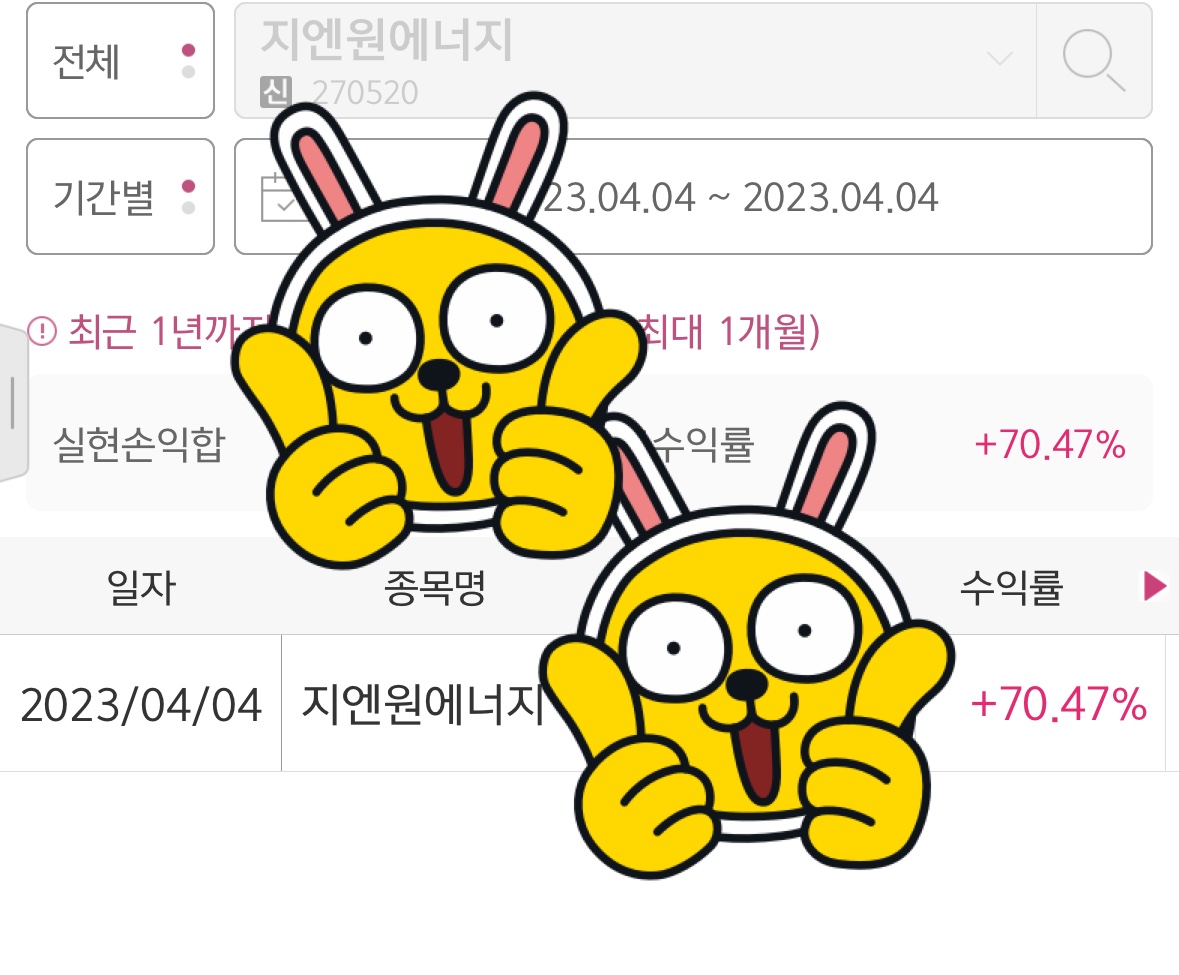Open the date range 2023.04.04 selector
Image resolution: width=1179 pixels, height=975 pixels.
tap(693, 196)
